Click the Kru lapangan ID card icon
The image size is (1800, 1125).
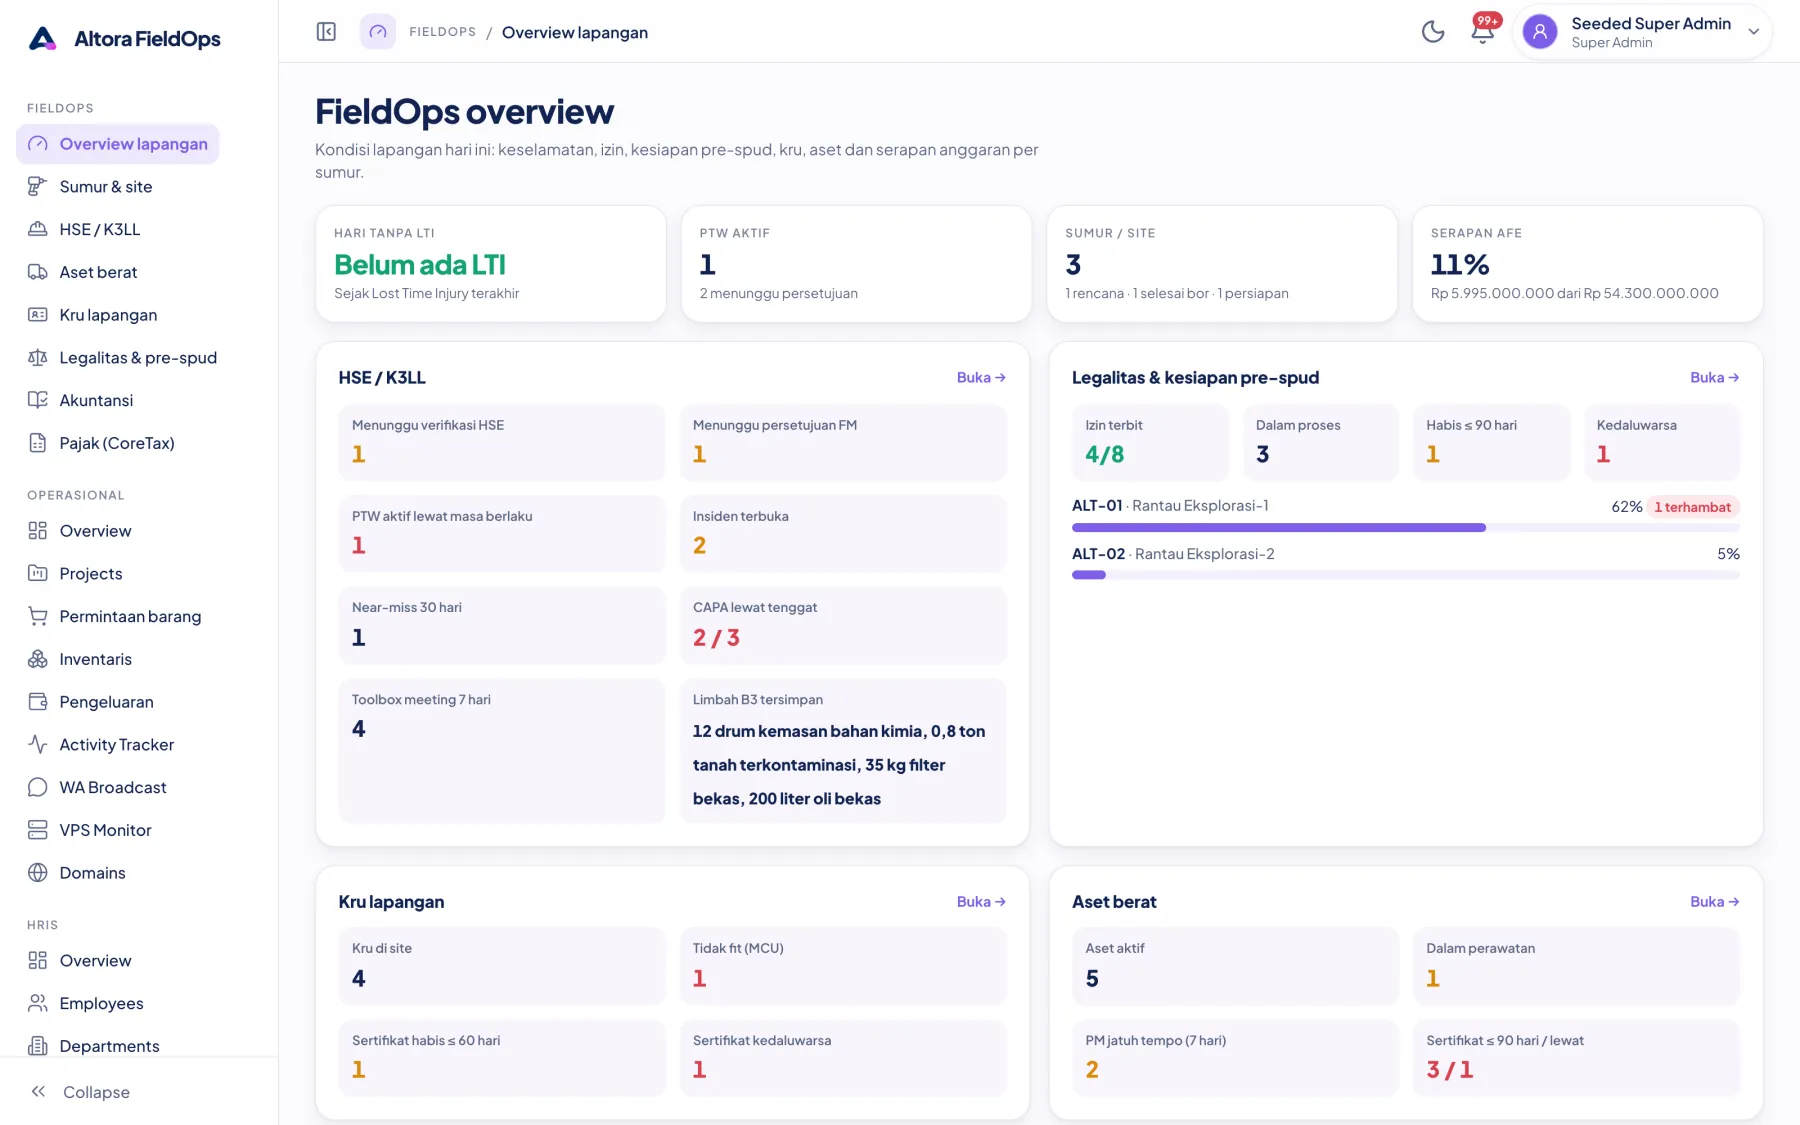(x=38, y=315)
